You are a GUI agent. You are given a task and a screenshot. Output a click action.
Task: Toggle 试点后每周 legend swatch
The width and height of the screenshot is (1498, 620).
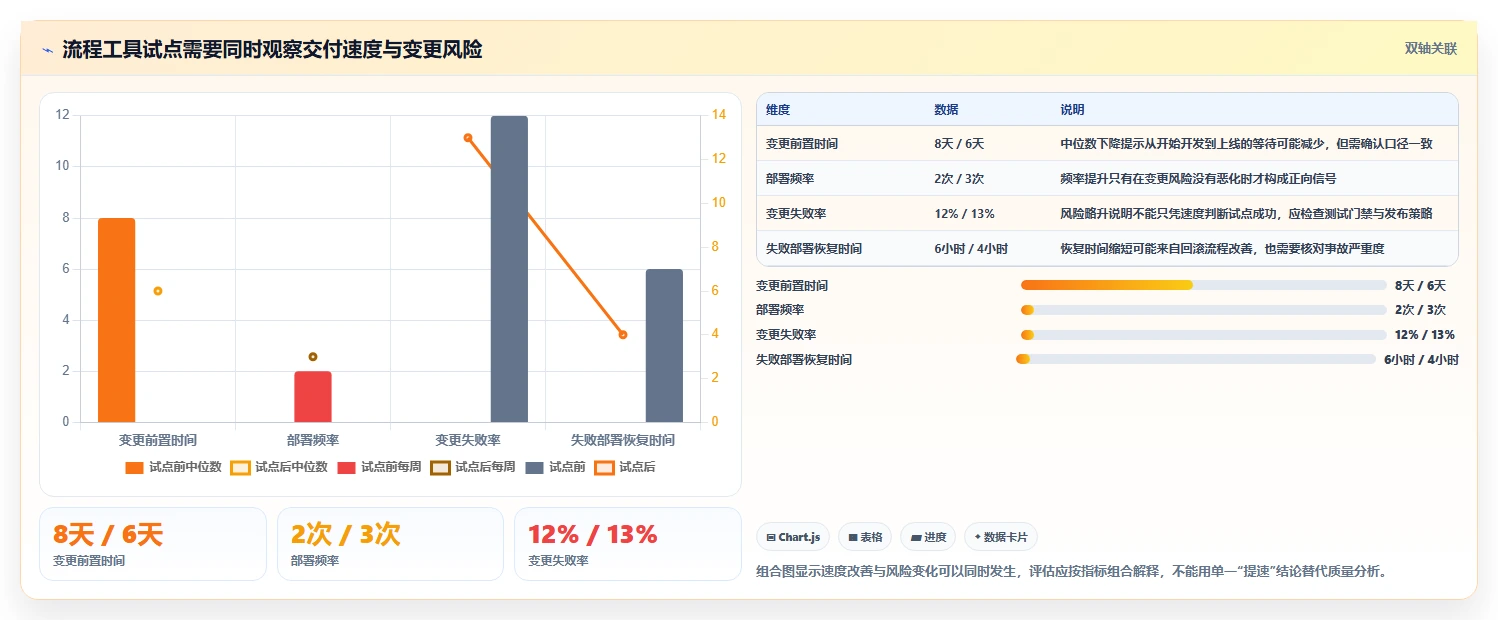coord(441,467)
